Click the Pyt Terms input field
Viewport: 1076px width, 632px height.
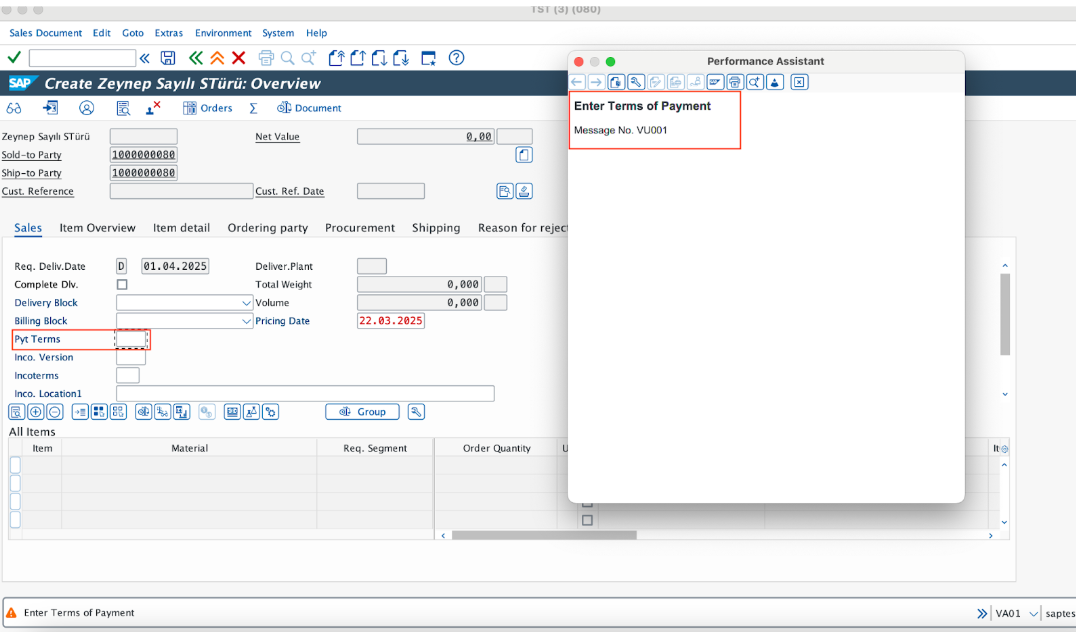coord(131,339)
